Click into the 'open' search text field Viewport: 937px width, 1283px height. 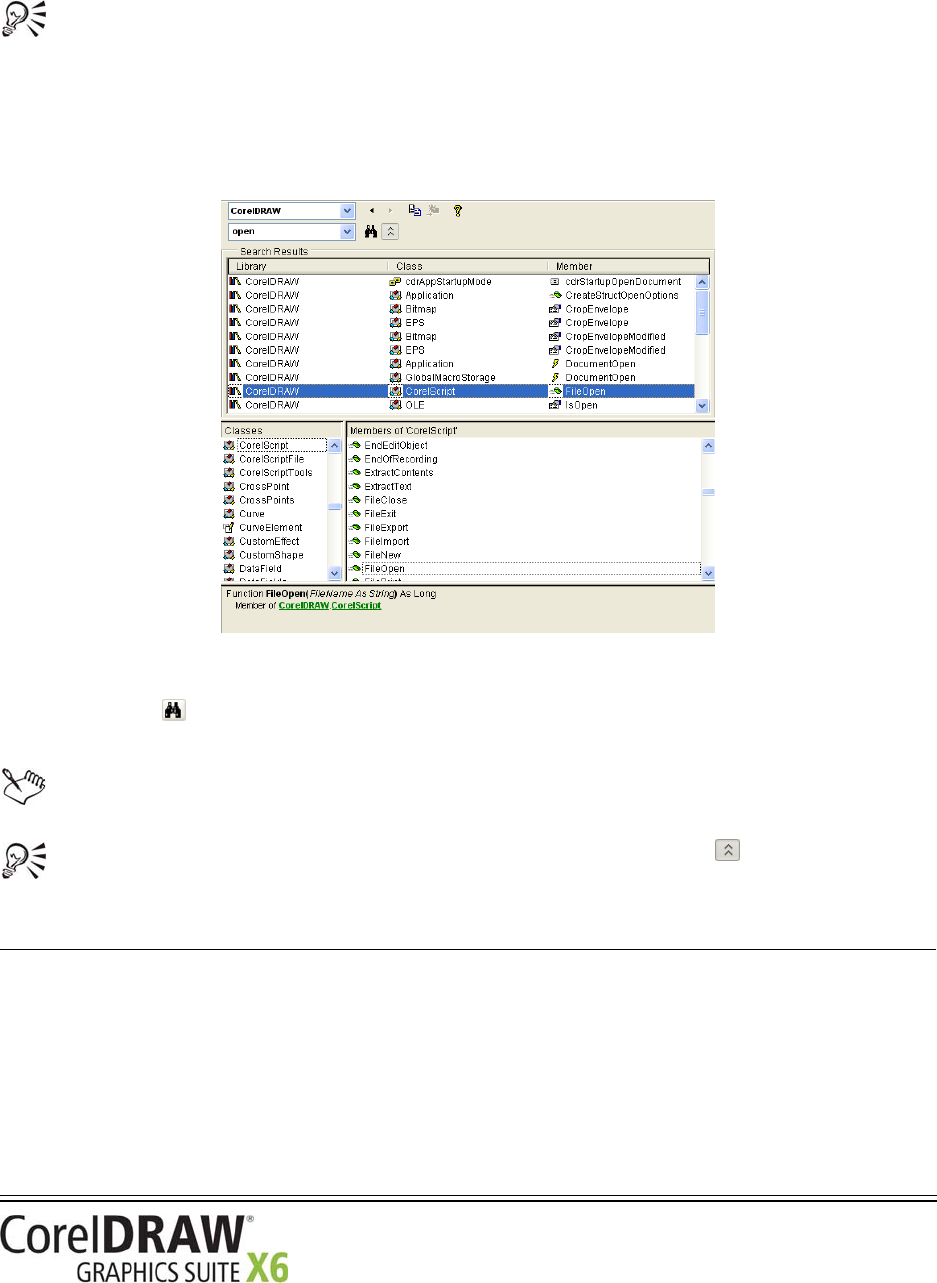click(285, 231)
